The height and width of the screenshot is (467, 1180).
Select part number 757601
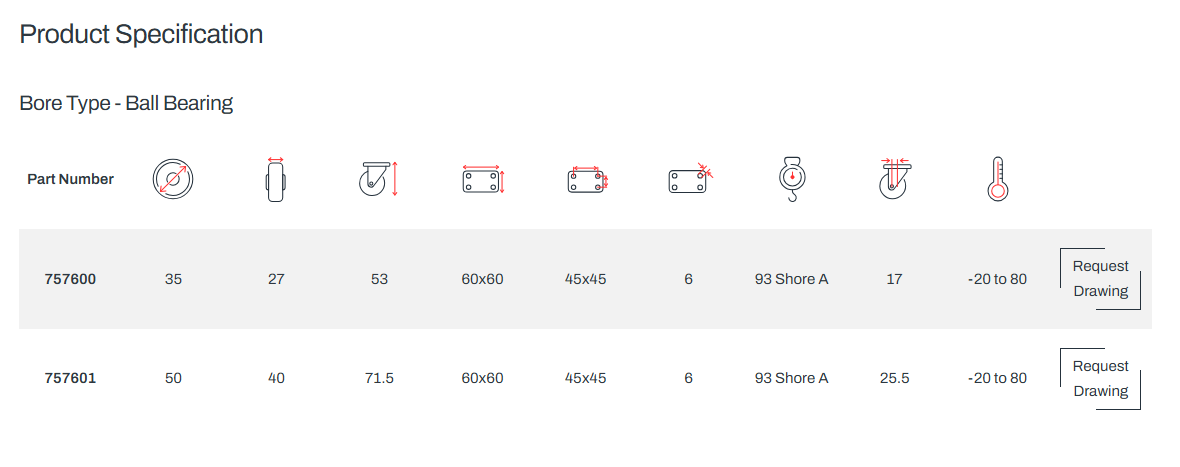(x=70, y=378)
